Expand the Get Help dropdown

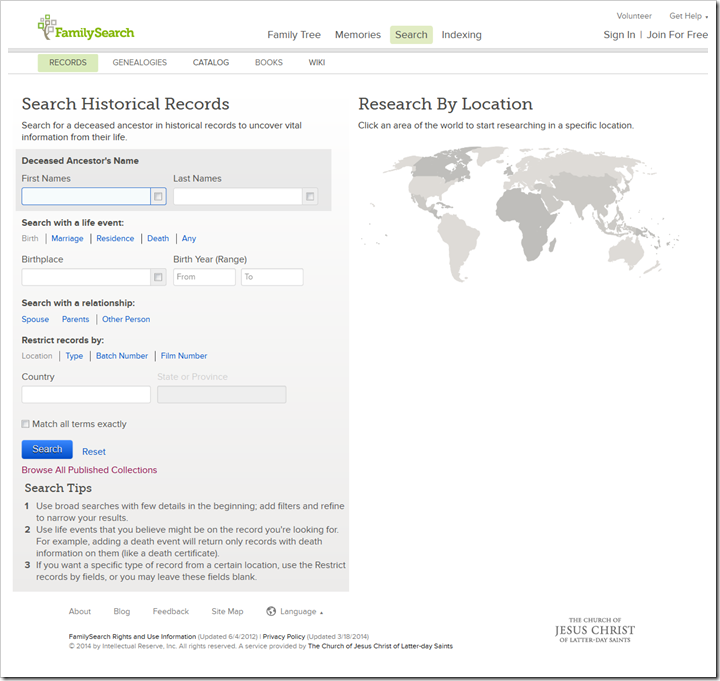(x=688, y=16)
